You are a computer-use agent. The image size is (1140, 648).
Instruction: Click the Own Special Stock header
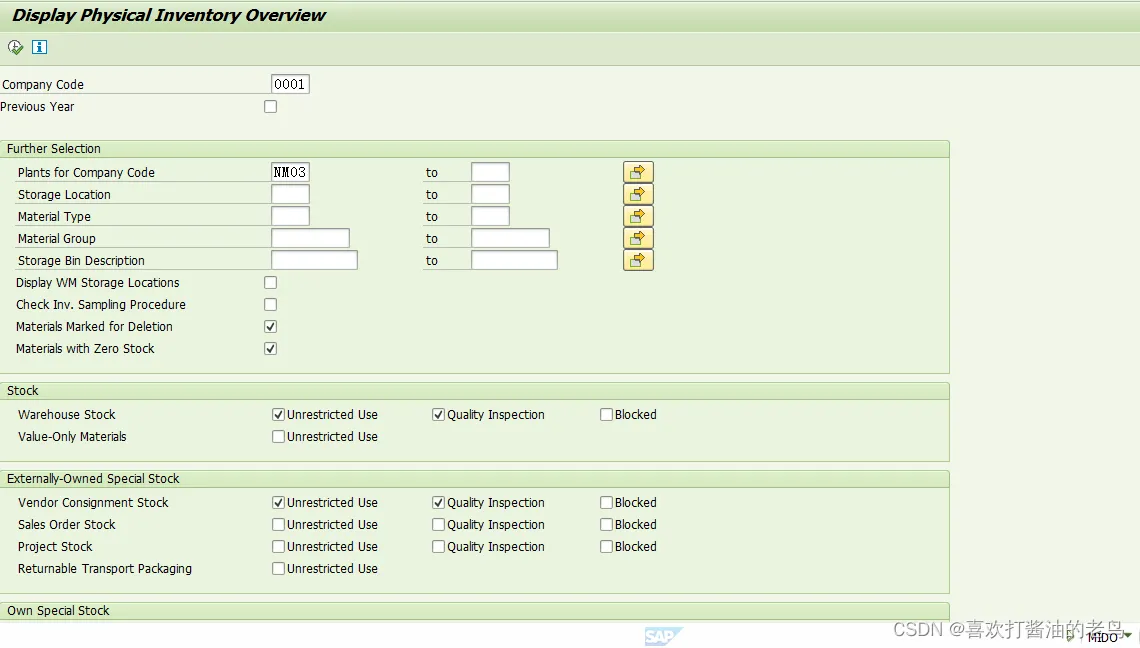tap(475, 611)
